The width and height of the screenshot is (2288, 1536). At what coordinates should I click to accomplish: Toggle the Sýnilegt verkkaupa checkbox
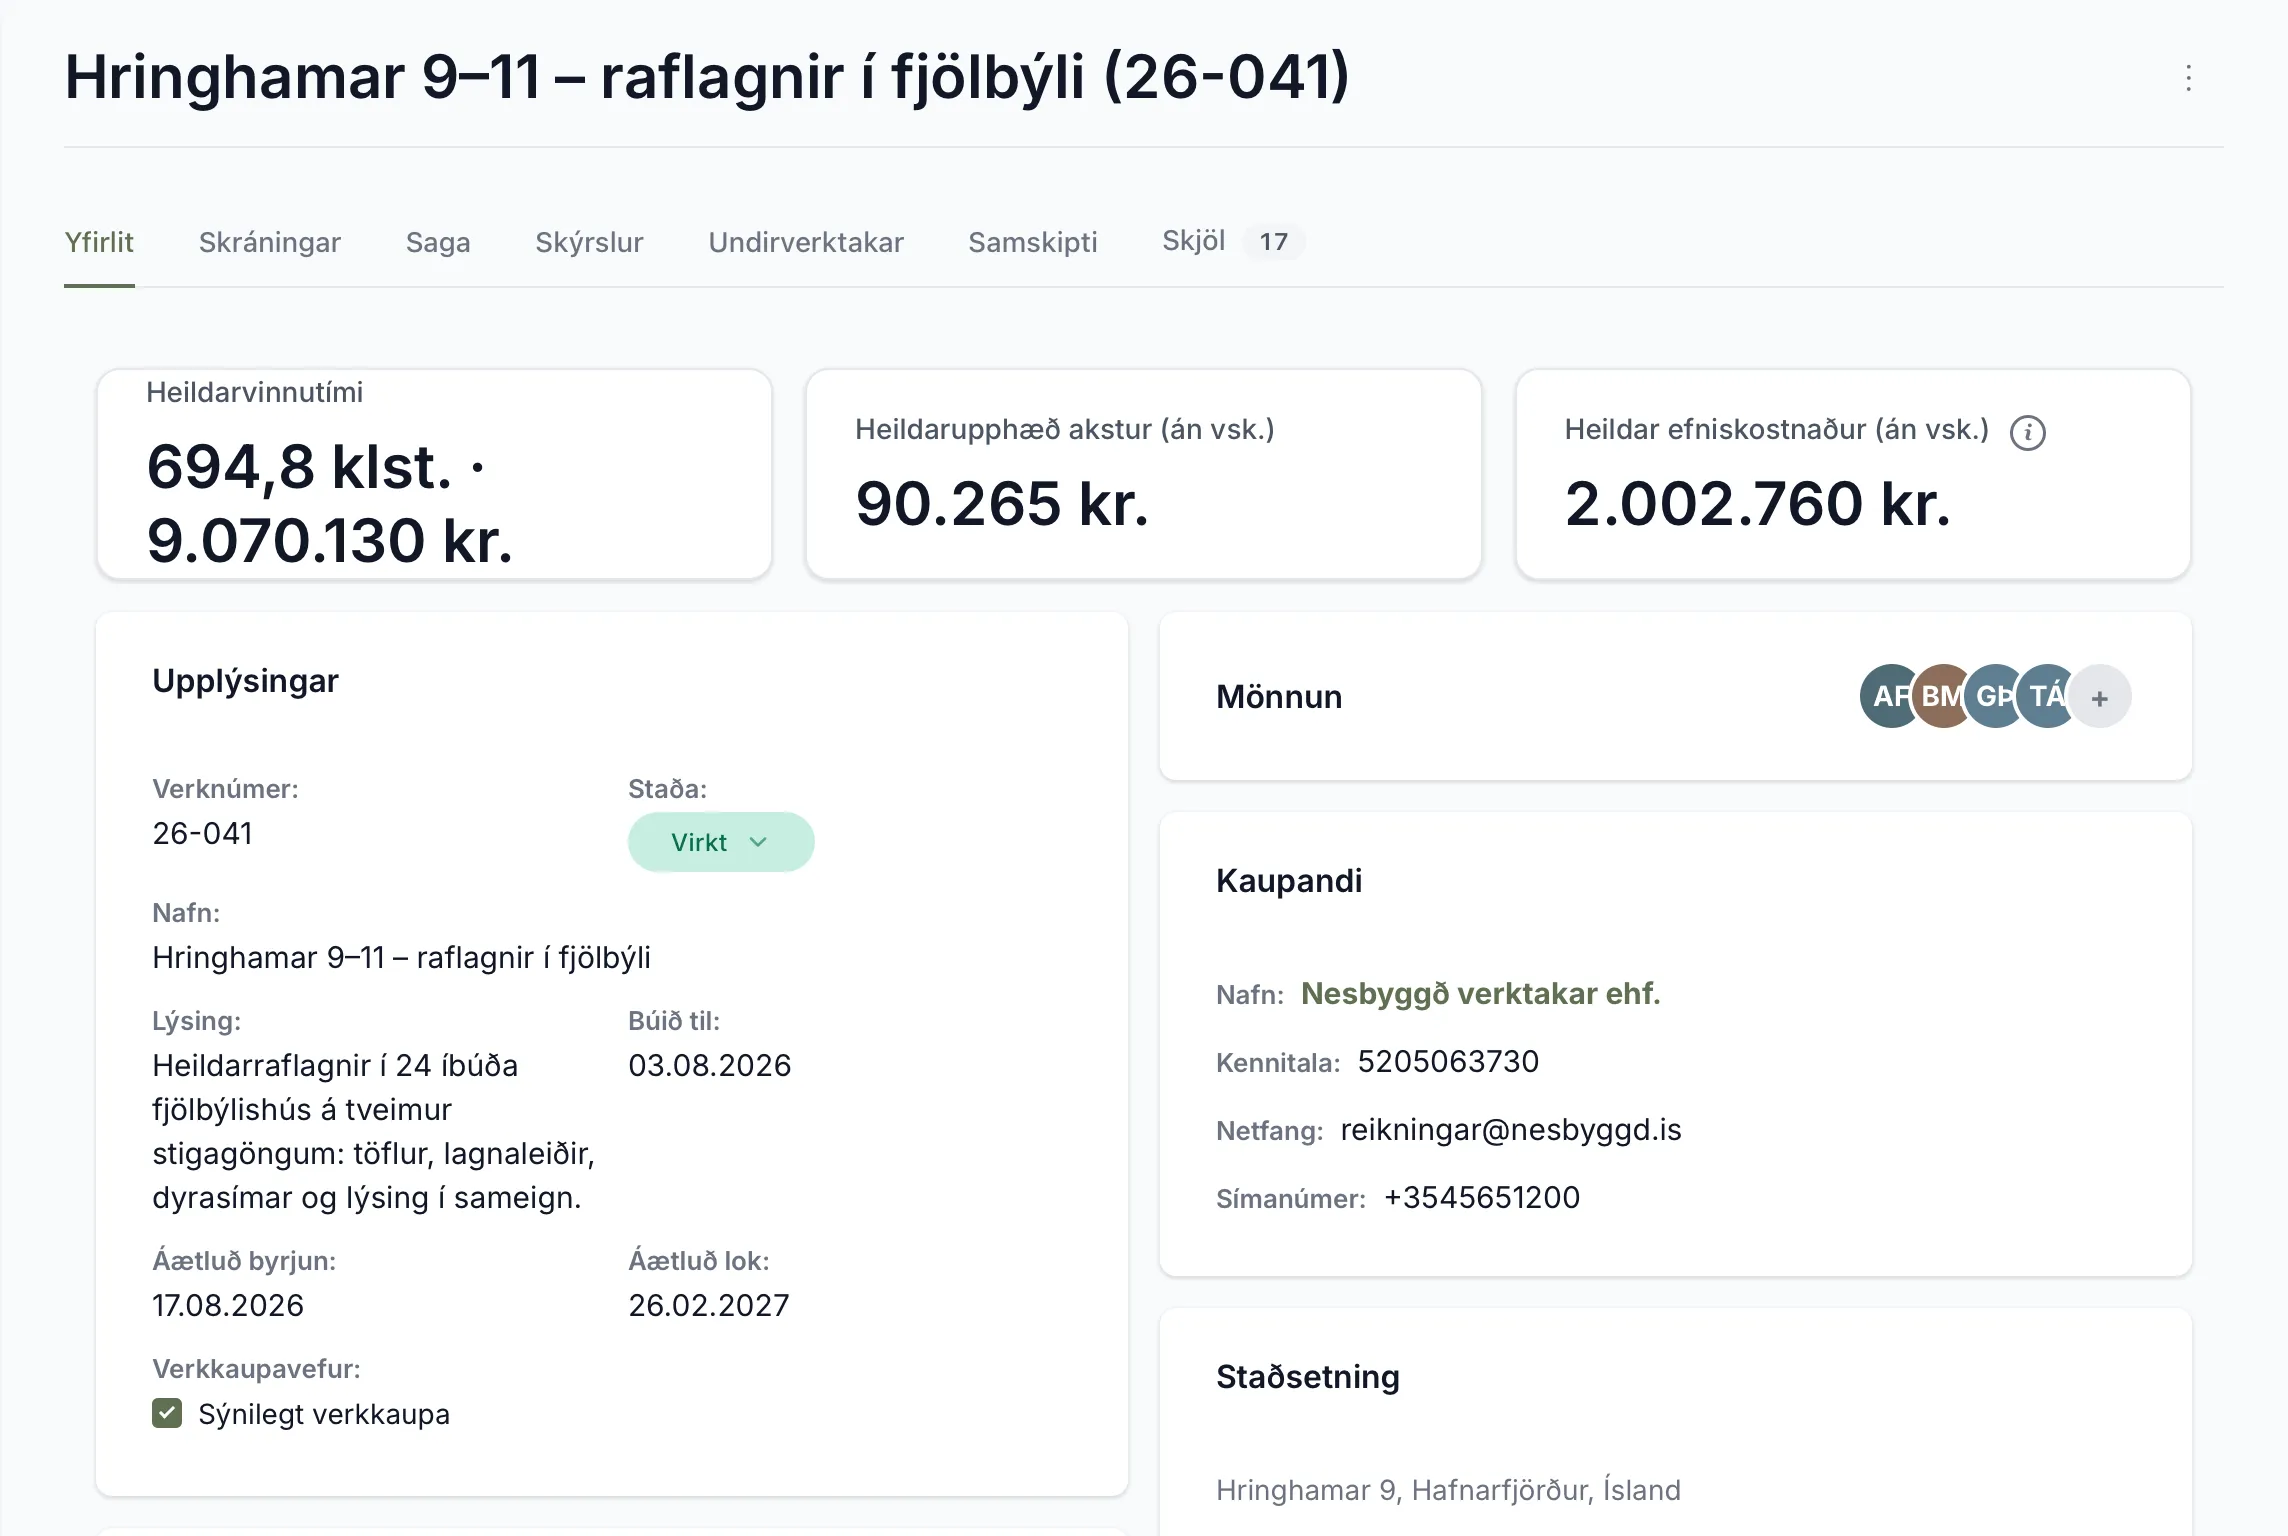coord(167,1413)
